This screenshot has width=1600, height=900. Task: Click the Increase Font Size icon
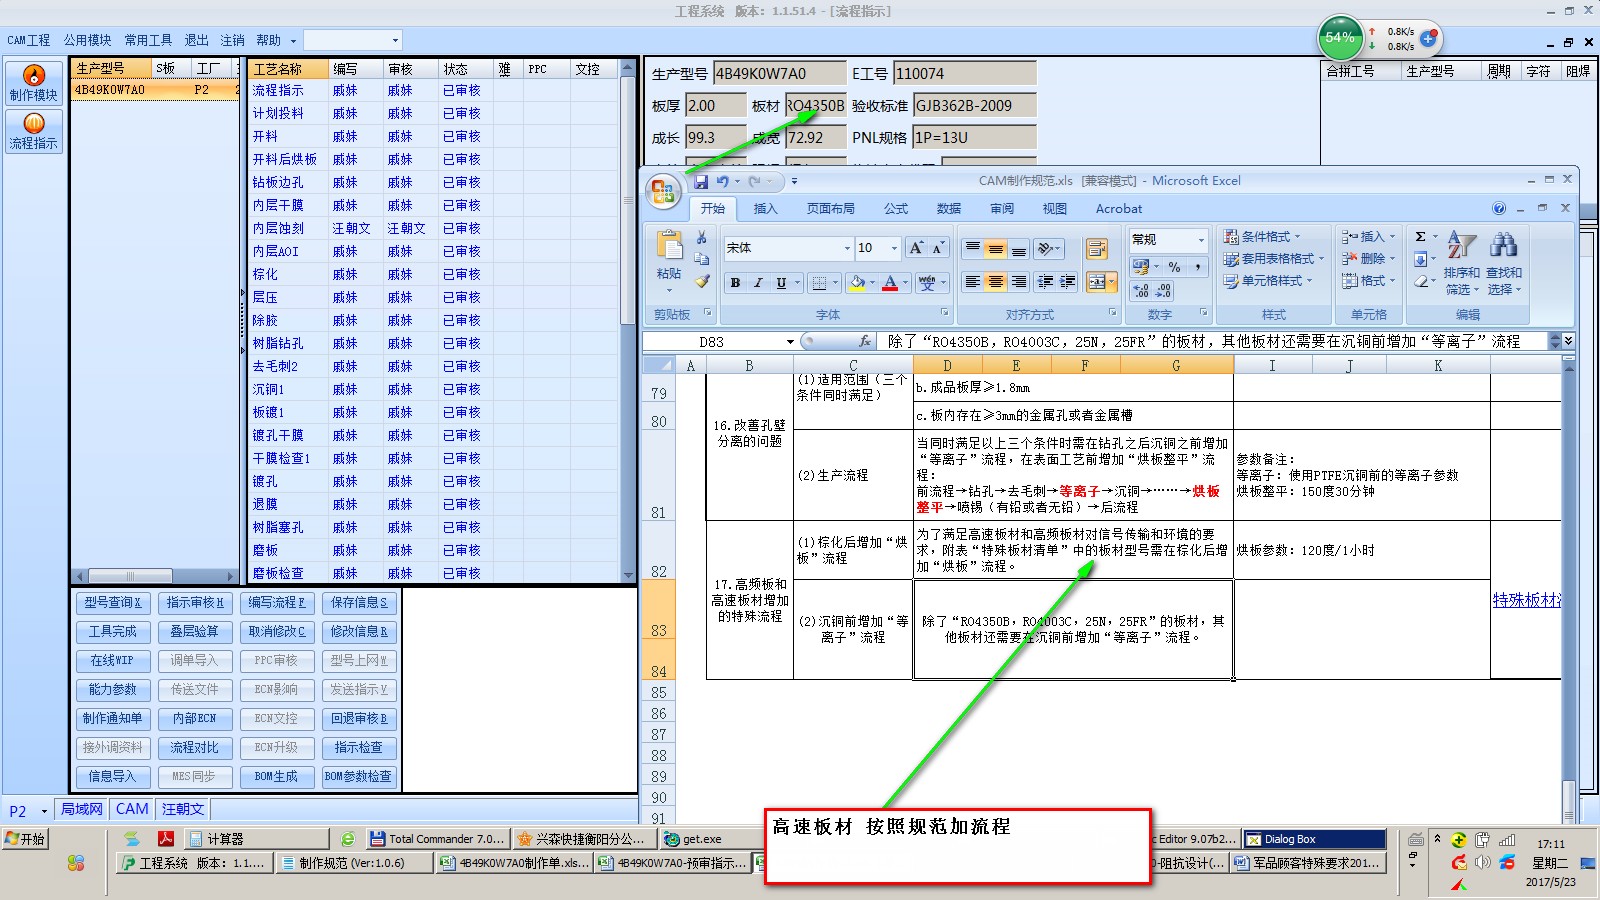click(x=916, y=248)
